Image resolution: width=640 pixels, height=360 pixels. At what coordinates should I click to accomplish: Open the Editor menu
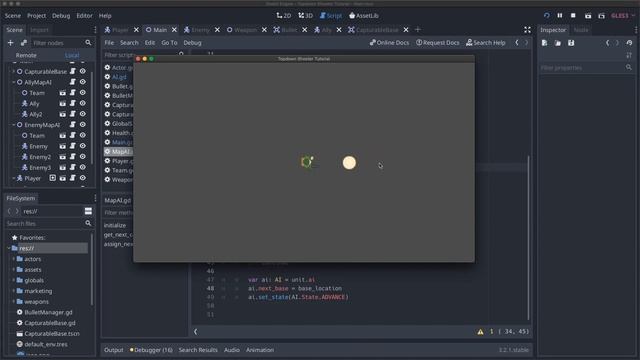coord(84,16)
